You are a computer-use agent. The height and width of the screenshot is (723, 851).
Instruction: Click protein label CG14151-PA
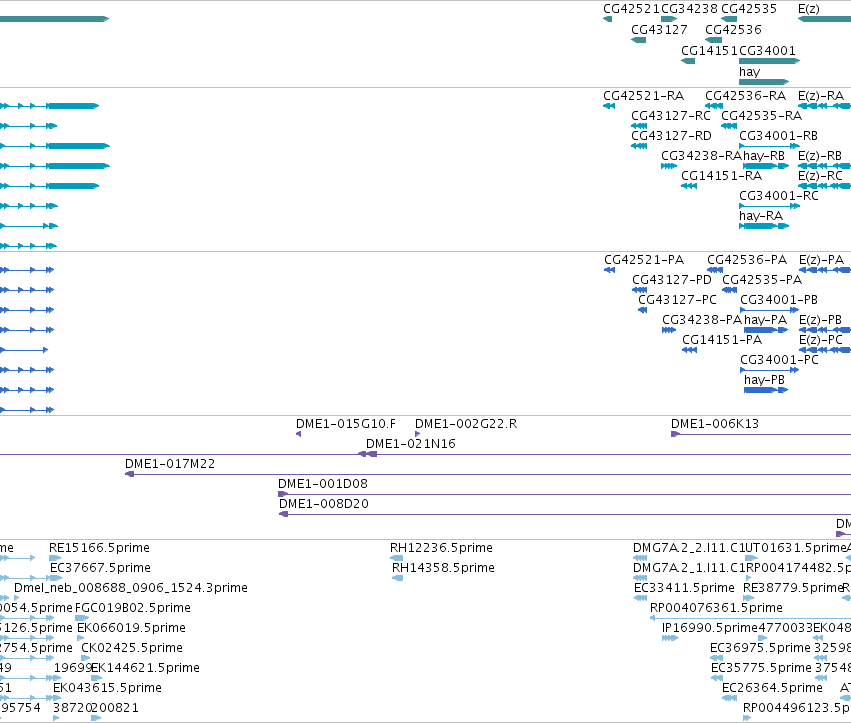point(722,340)
